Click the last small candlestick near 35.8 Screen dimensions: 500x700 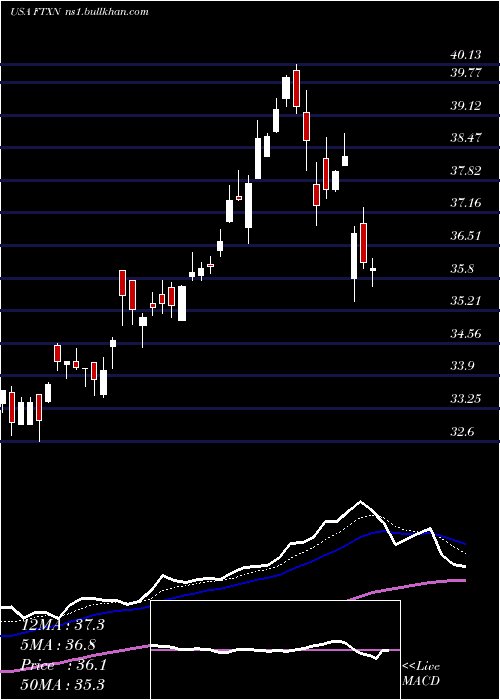(372, 270)
